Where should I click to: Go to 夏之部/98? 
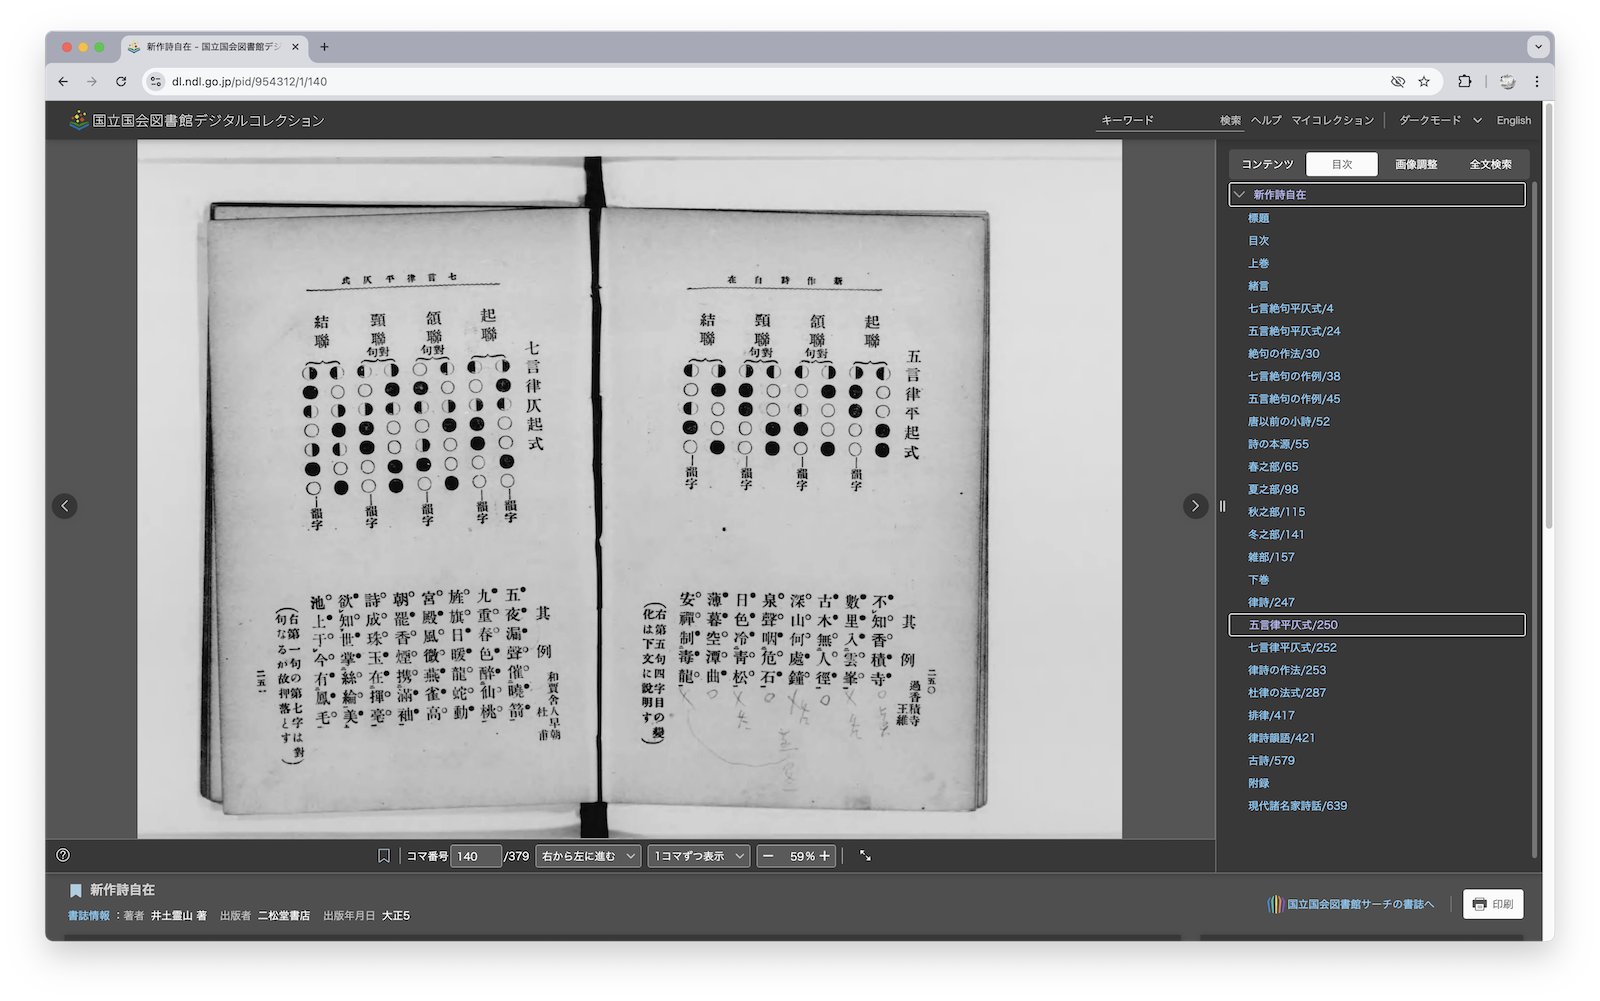point(1273,489)
